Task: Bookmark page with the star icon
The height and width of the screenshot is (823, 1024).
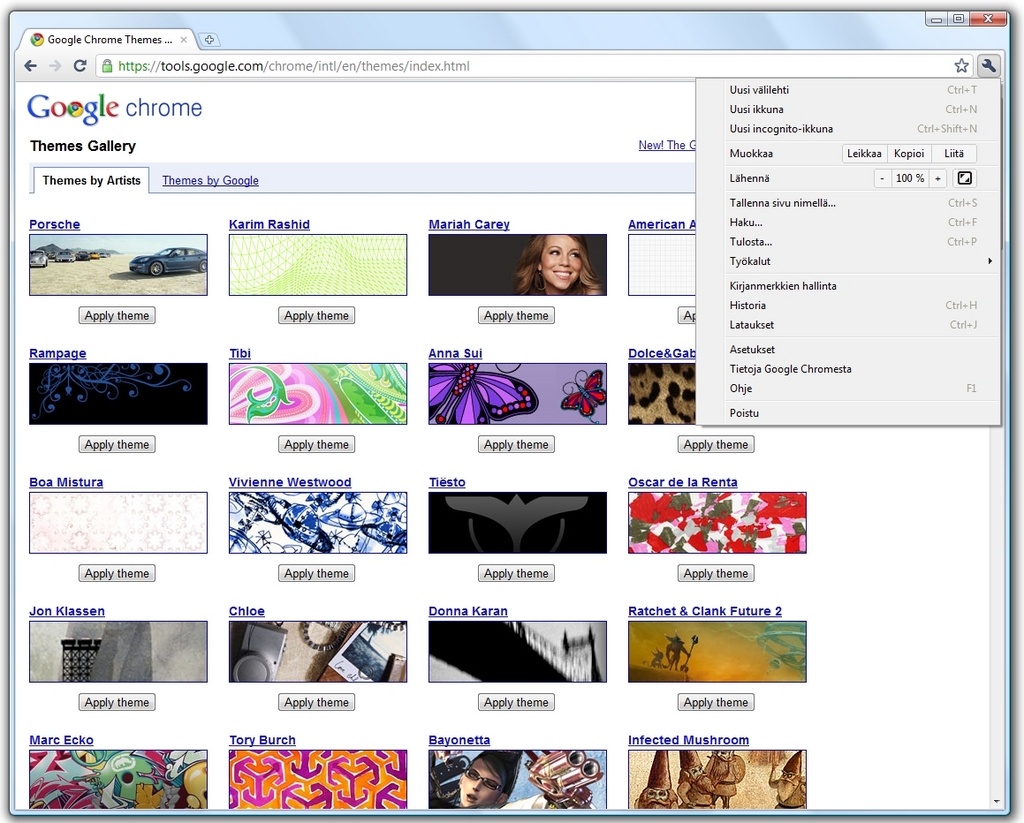Action: pyautogui.click(x=961, y=66)
